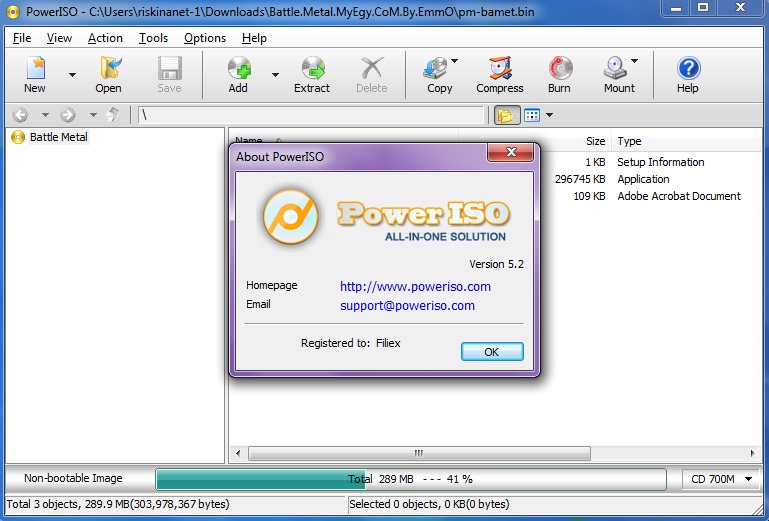Close the About PowerISO dialog

coord(511,152)
